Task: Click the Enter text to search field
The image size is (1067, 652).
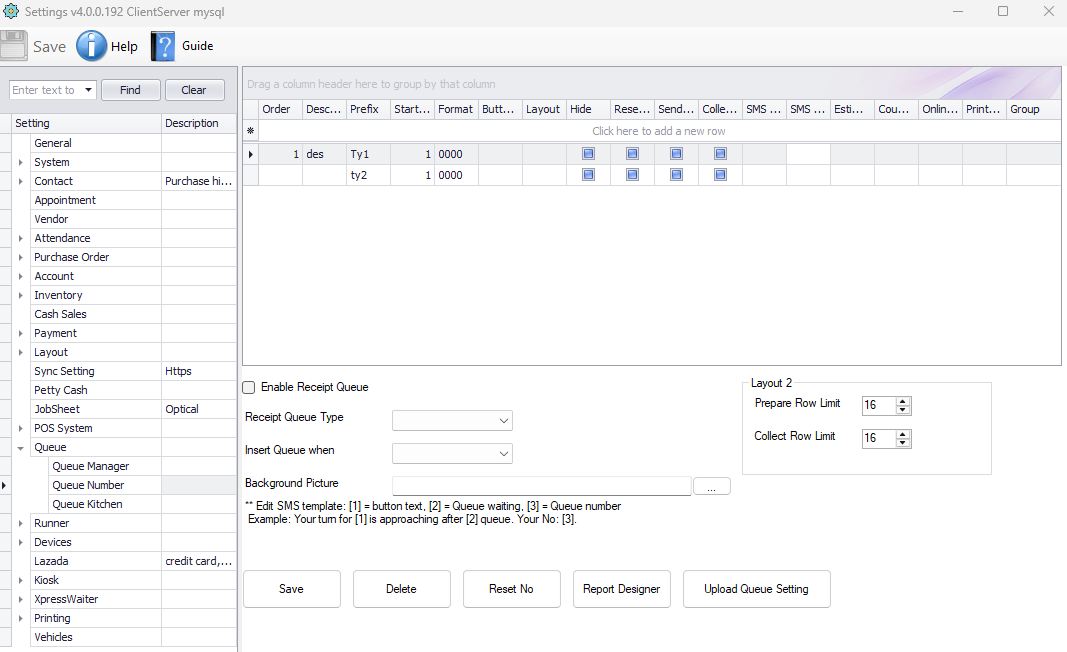Action: [46, 90]
